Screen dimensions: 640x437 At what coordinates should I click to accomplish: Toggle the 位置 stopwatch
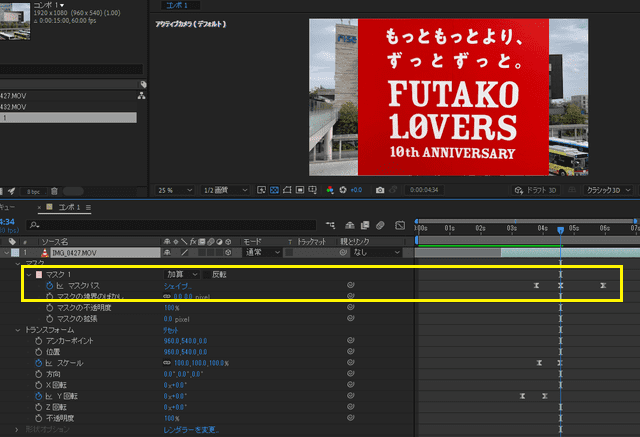(38, 352)
